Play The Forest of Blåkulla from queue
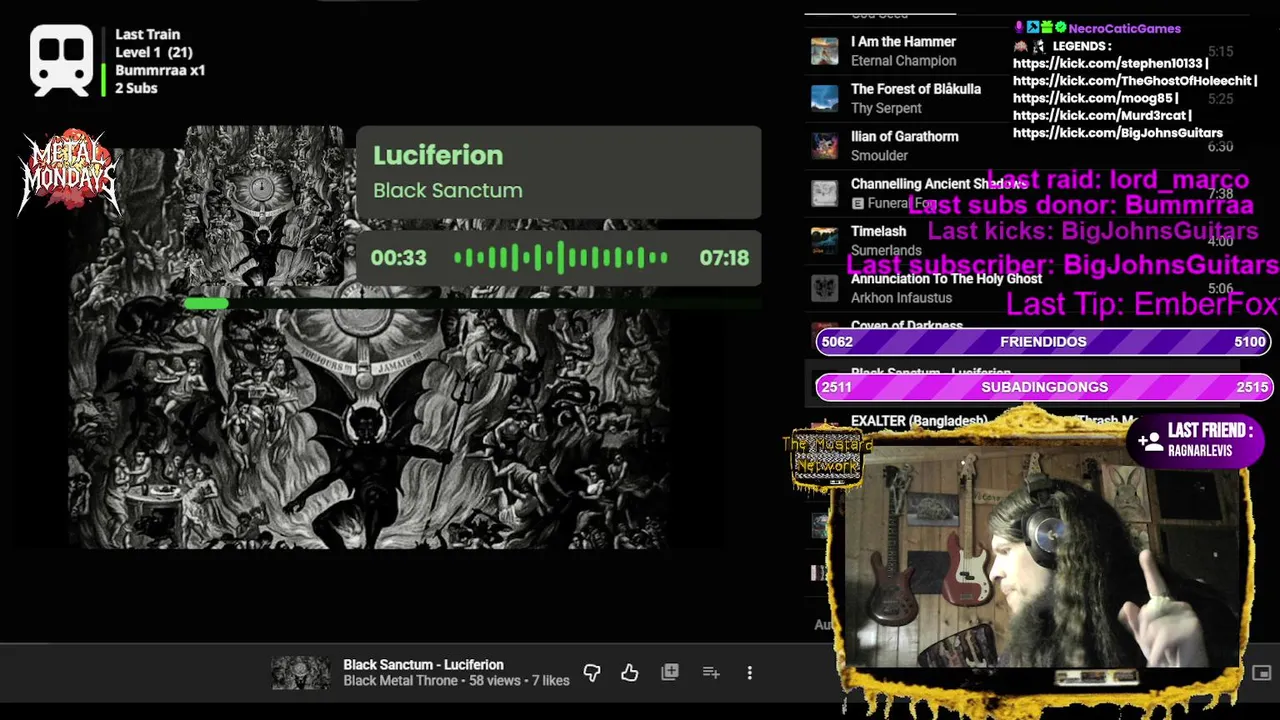Image resolution: width=1280 pixels, height=720 pixels. (x=915, y=89)
